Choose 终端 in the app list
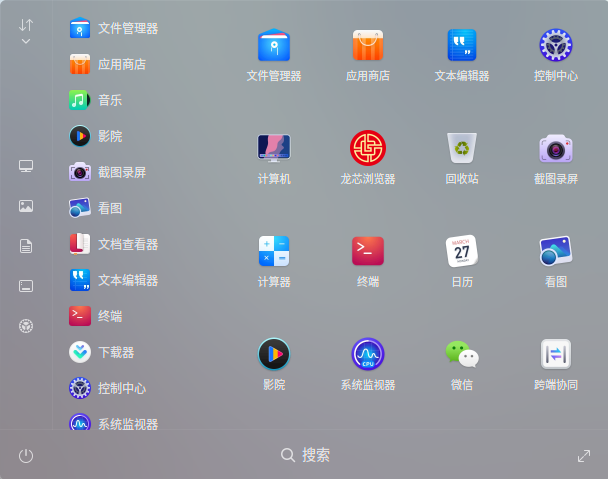Viewport: 608px width, 479px height. (95, 316)
